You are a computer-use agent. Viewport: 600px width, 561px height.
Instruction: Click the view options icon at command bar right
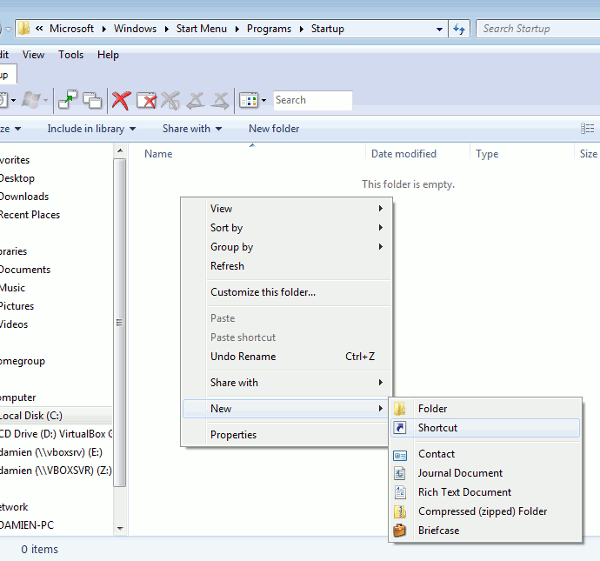tap(587, 129)
